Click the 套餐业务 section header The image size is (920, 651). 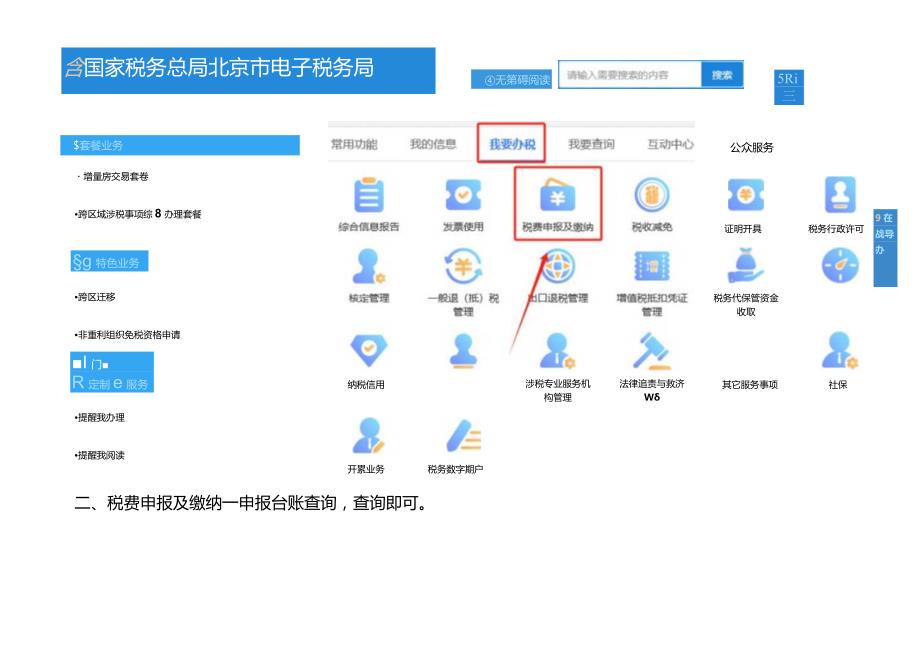(x=180, y=145)
